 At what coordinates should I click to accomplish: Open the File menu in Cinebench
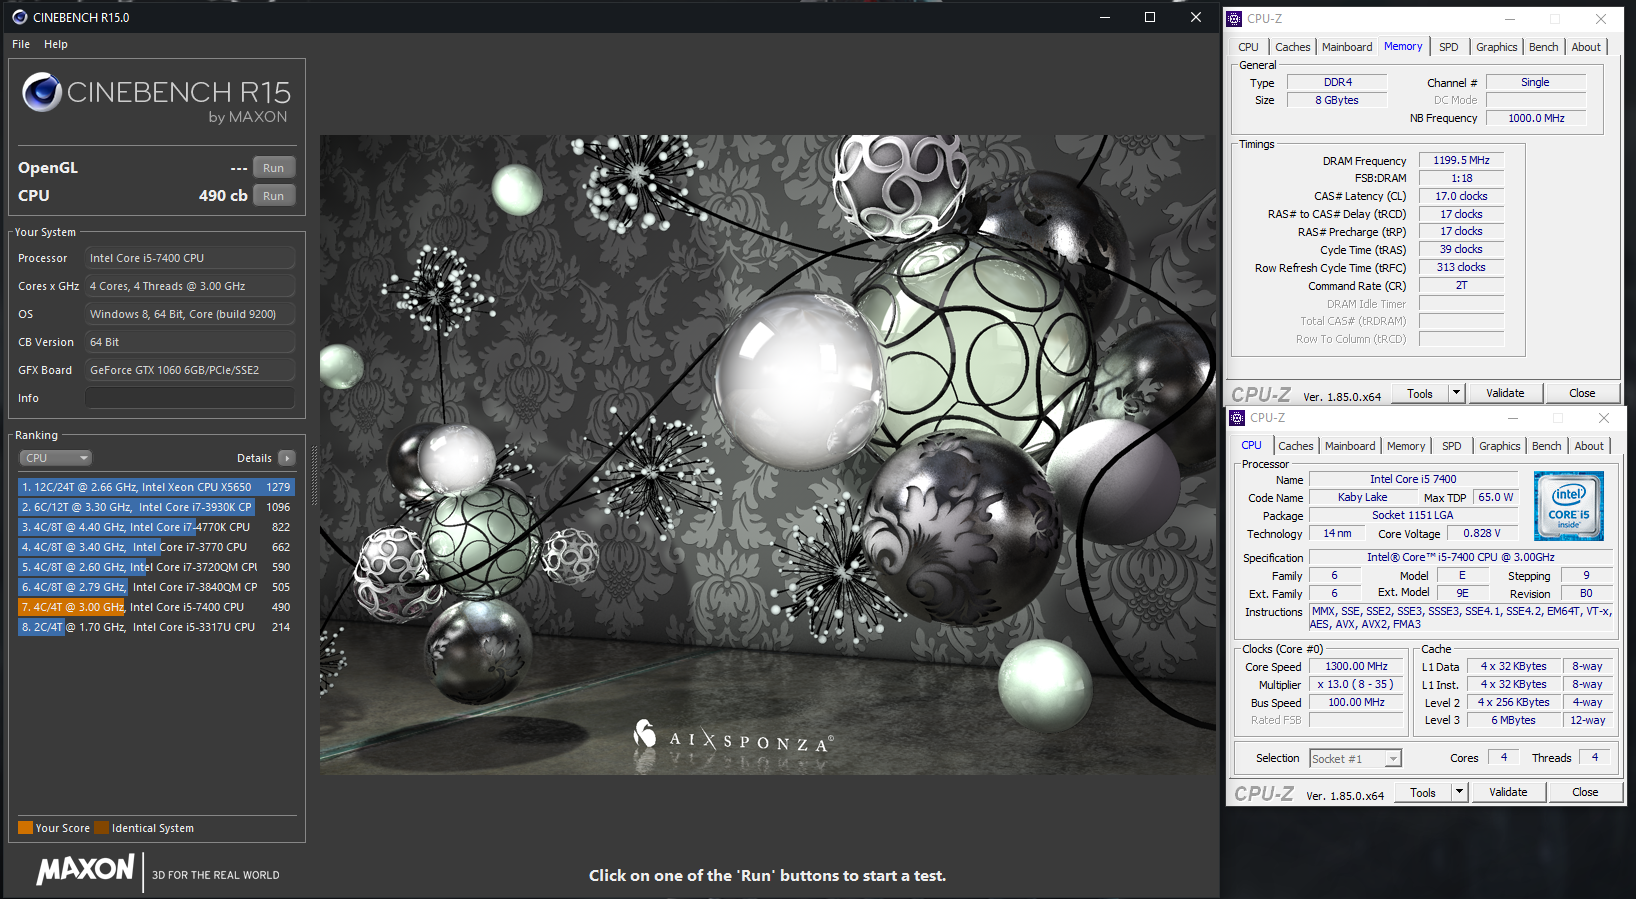tap(21, 44)
